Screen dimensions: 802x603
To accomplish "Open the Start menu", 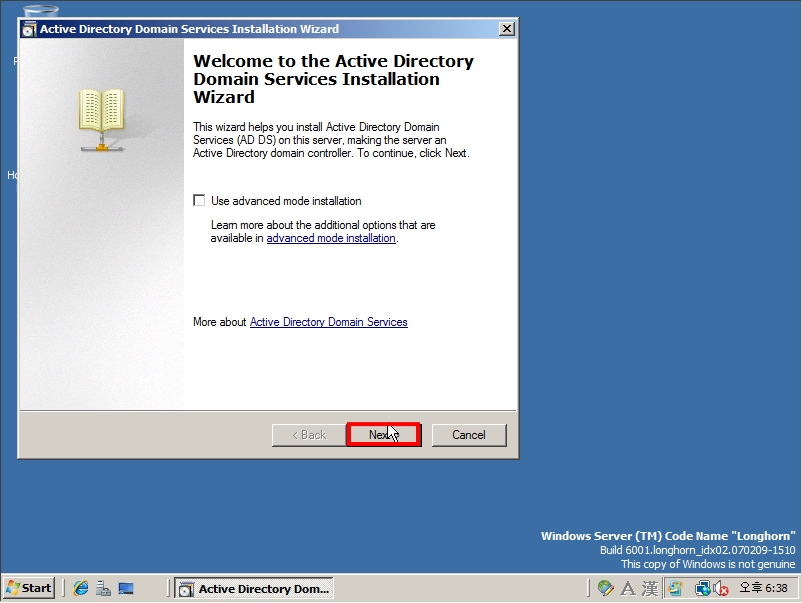I will 29,588.
